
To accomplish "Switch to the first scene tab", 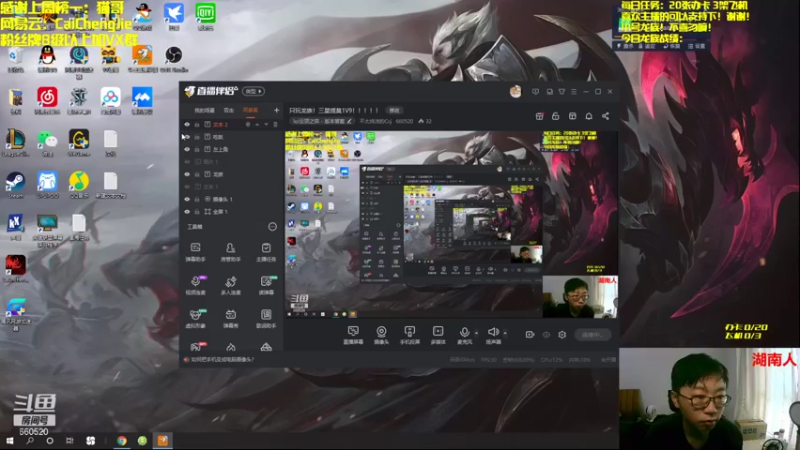I will click(x=205, y=110).
